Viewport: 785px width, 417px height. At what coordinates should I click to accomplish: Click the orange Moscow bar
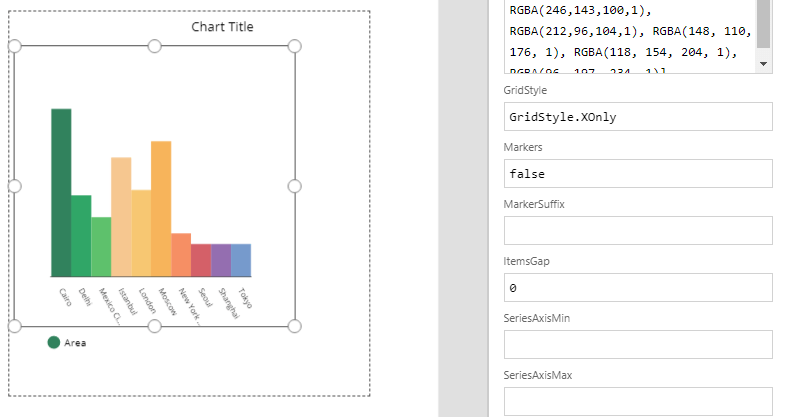[161, 209]
